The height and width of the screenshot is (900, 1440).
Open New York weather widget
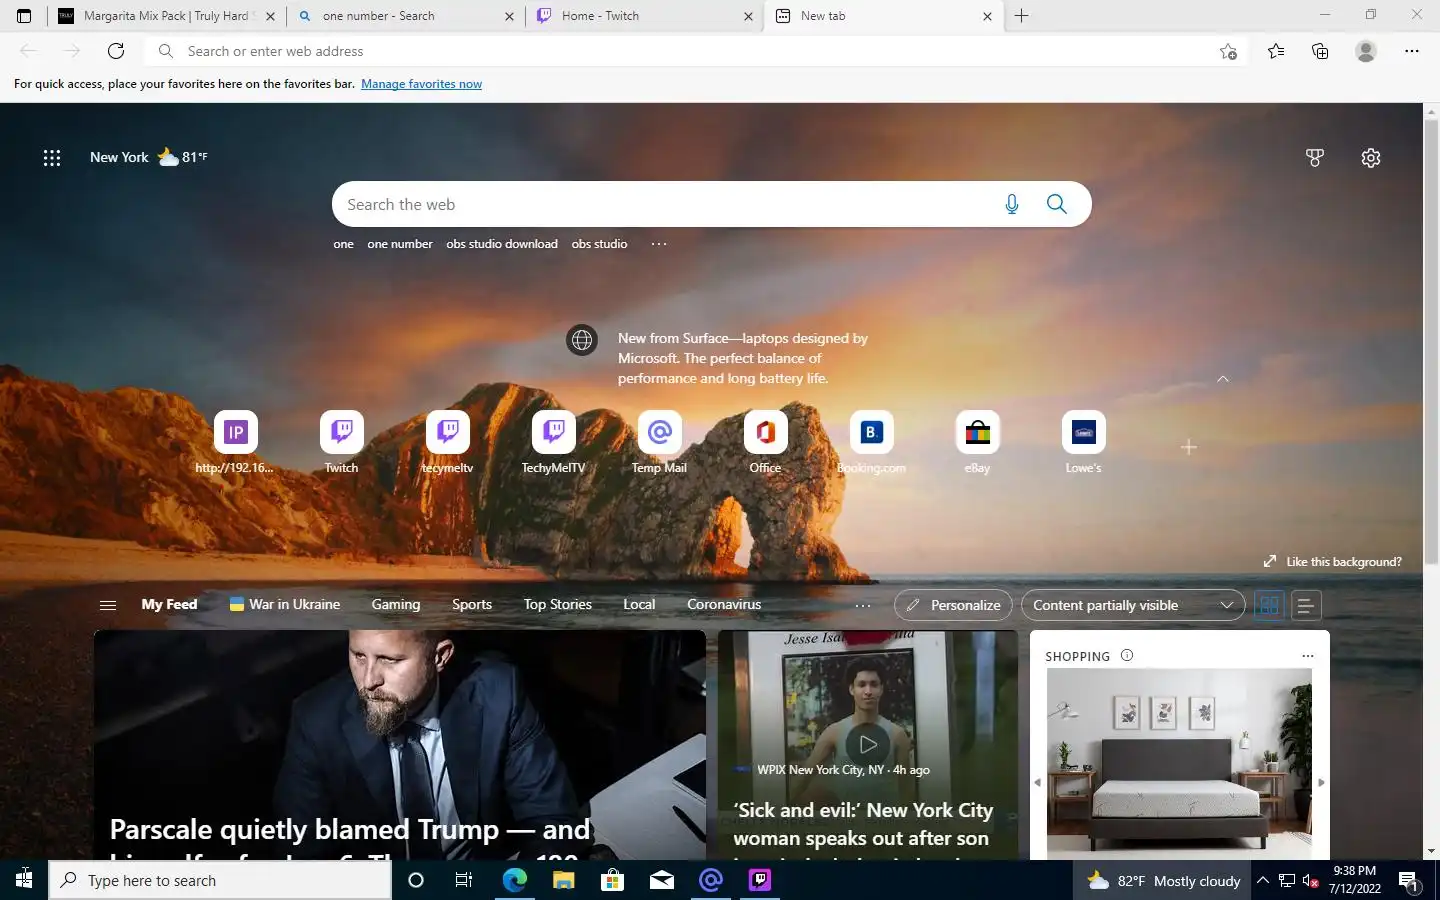148,157
